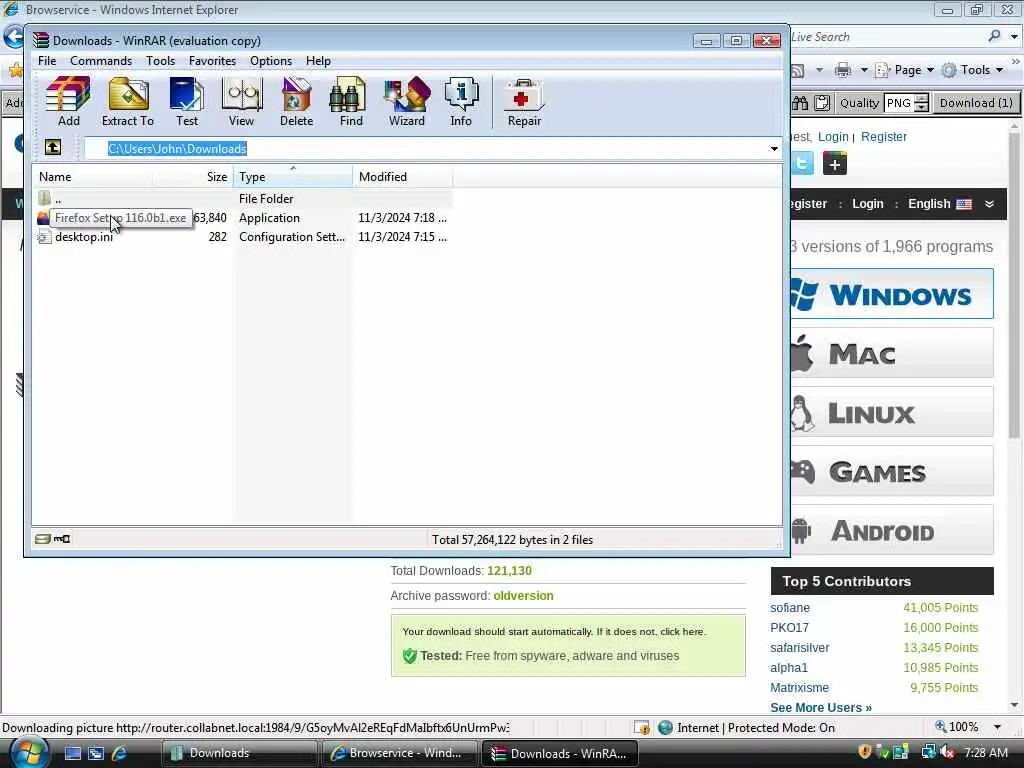Click the security shield tray icon
The width and height of the screenshot is (1024, 768).
(x=865, y=752)
